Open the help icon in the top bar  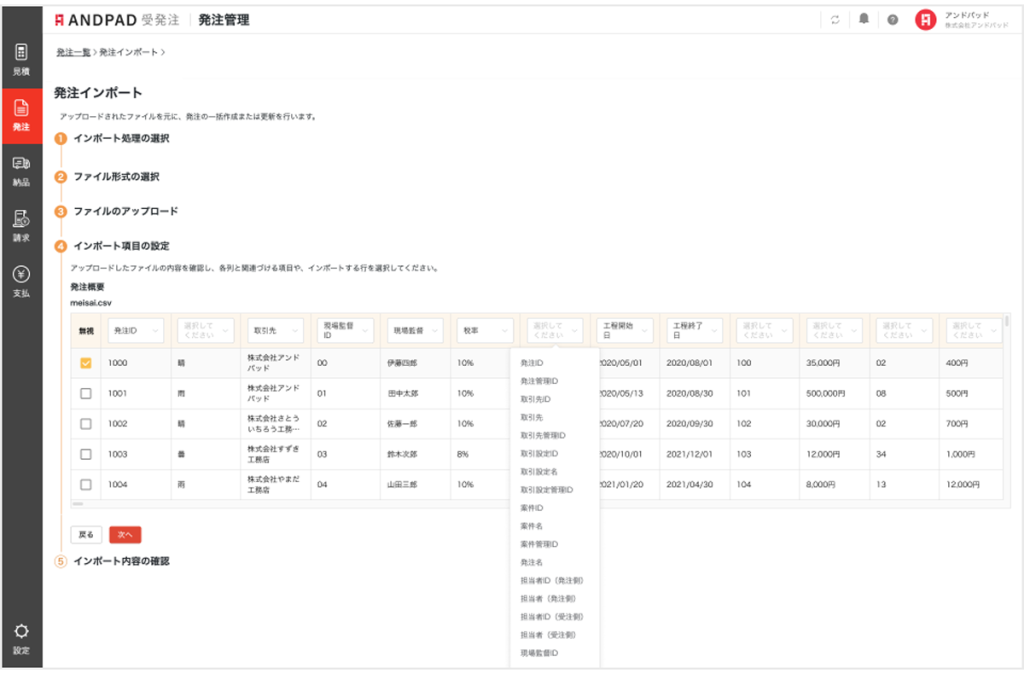click(x=892, y=18)
